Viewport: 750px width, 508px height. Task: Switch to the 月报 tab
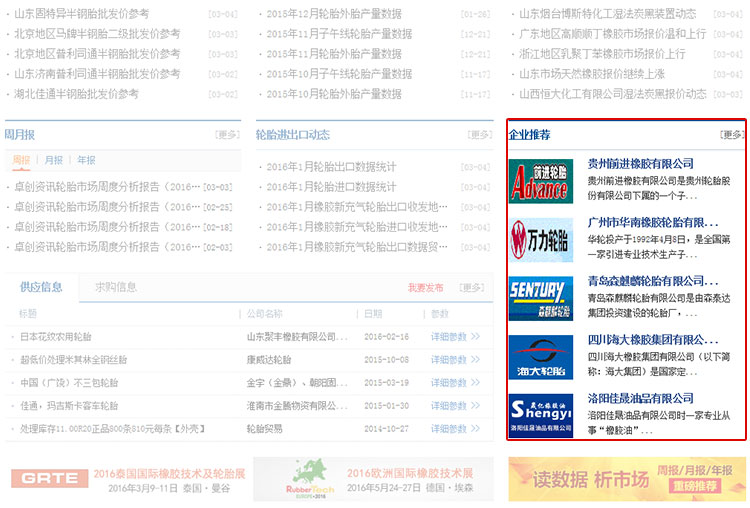(53, 160)
